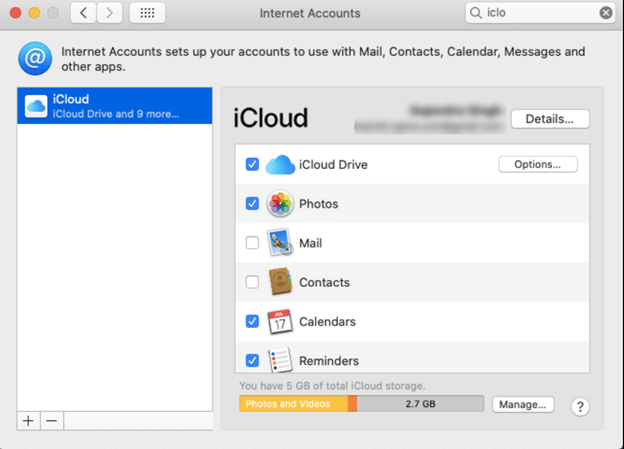The image size is (624, 449).
Task: Click the iCloud cloud icon in sidebar row
Action: coord(36,106)
